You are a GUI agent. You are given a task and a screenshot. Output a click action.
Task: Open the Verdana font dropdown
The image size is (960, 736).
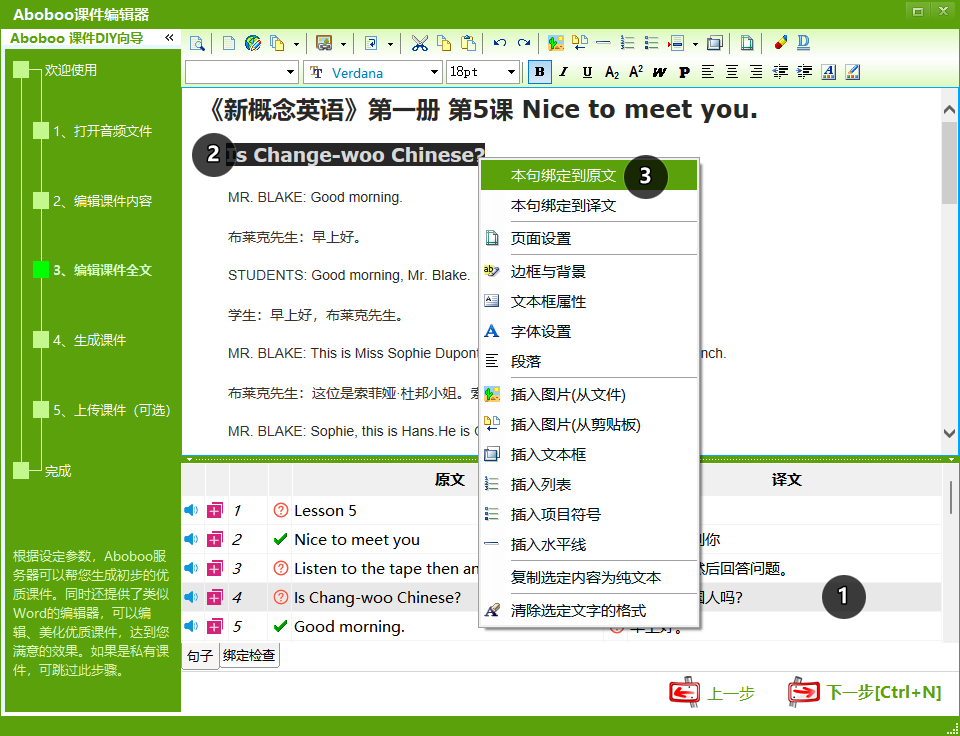tap(434, 72)
